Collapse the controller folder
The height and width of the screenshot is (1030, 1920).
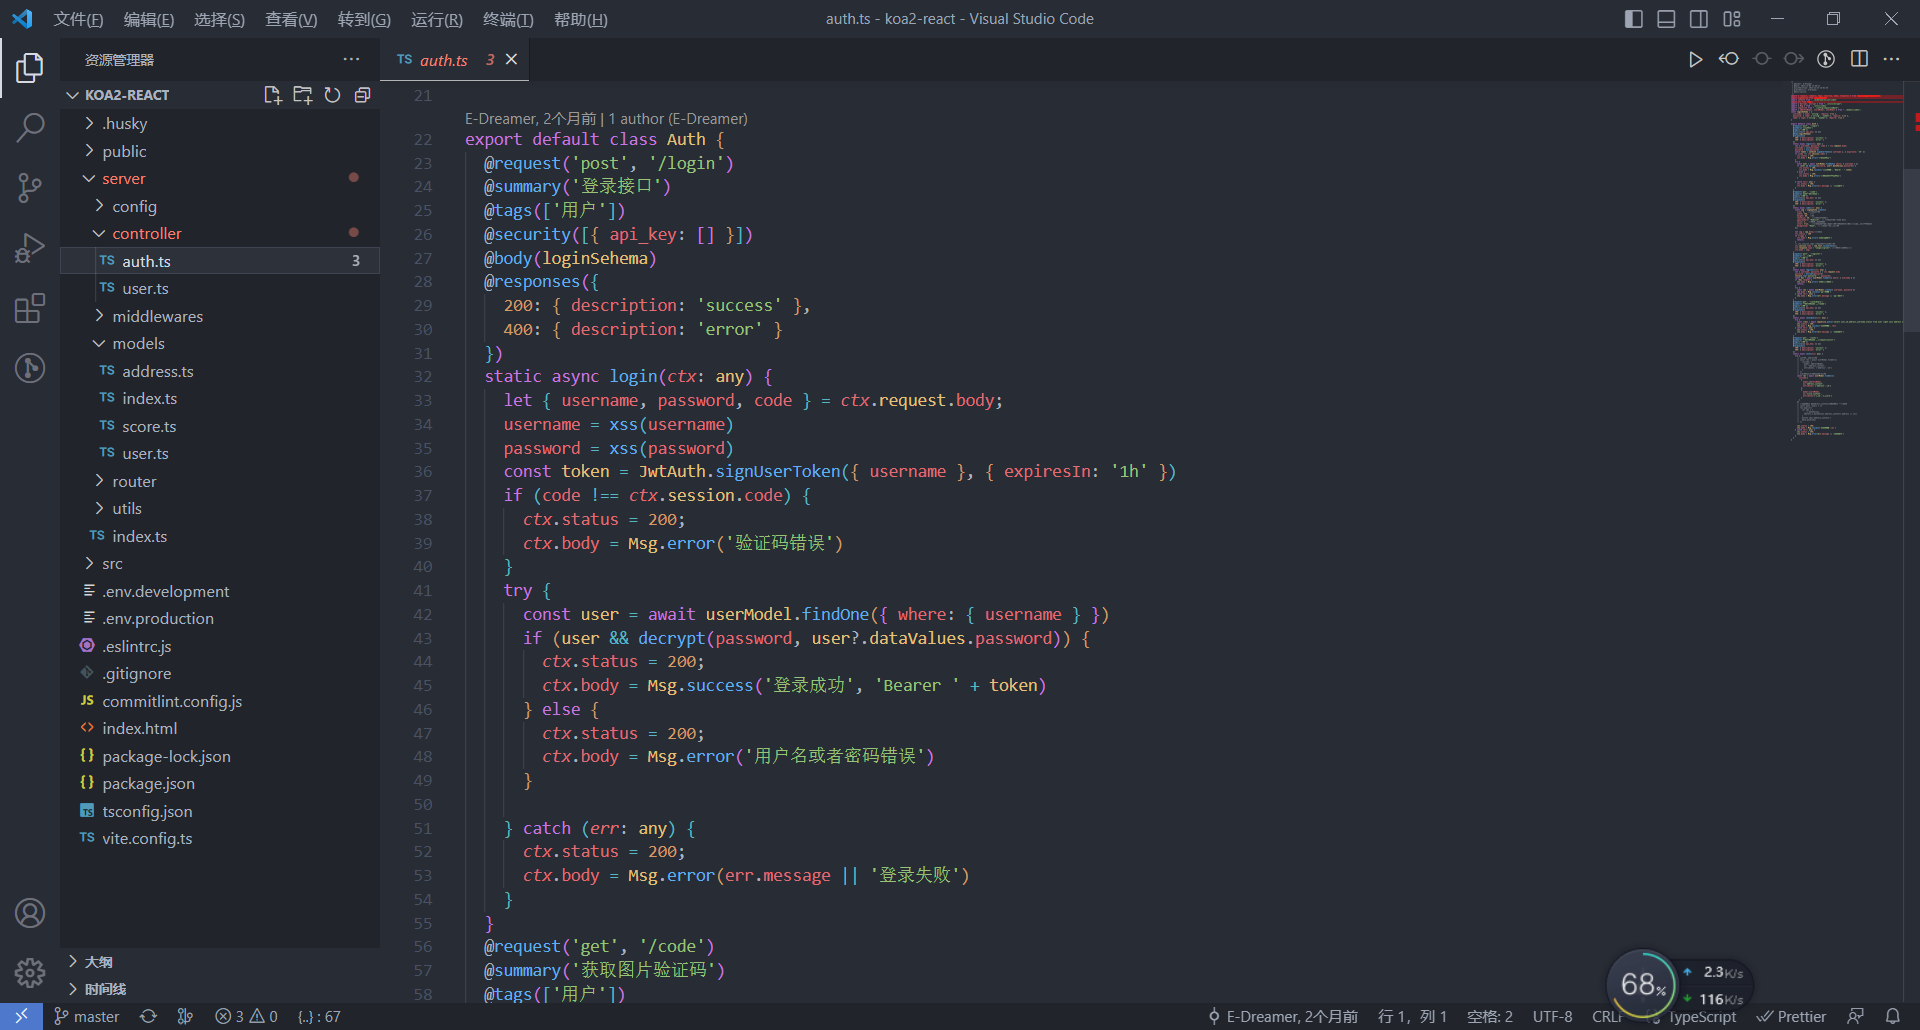[146, 233]
